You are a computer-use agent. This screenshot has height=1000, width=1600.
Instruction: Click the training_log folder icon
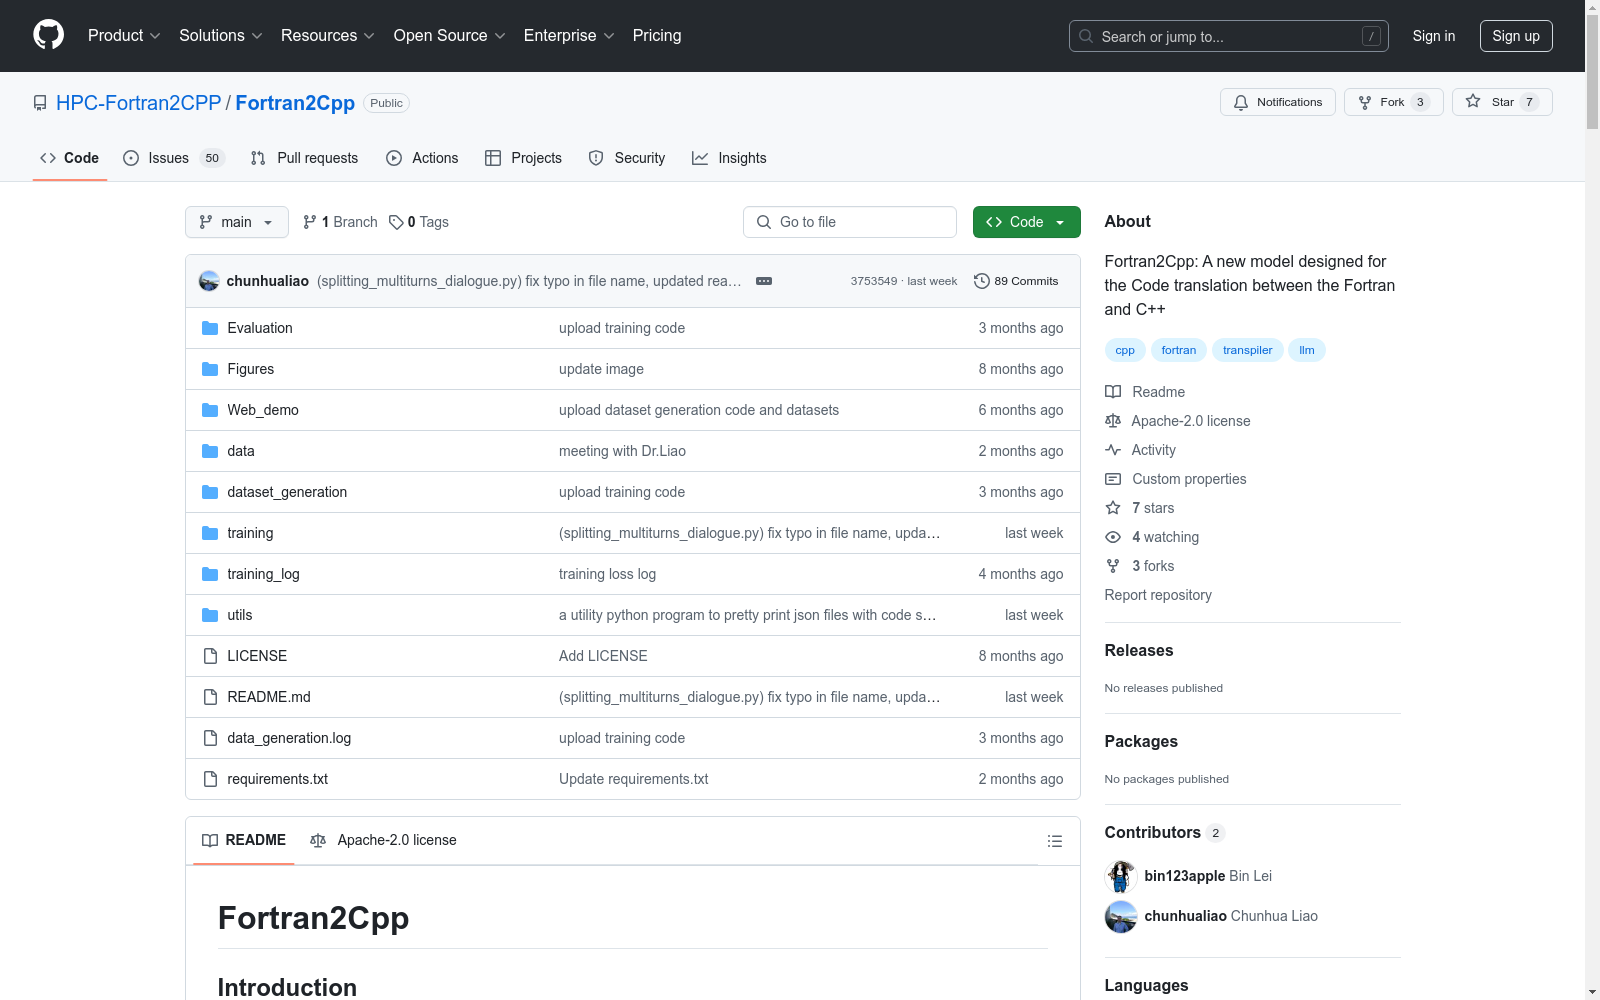[210, 574]
